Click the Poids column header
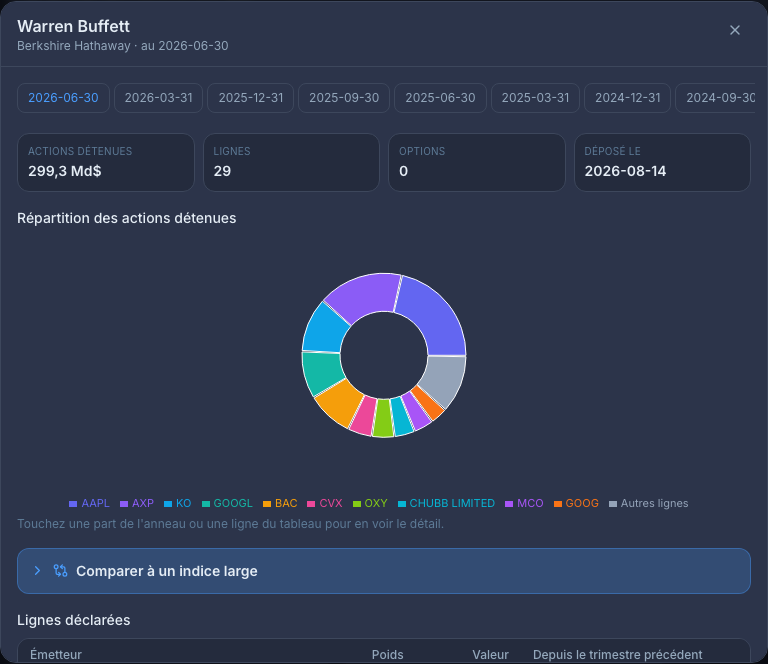This screenshot has height=664, width=768. tap(387, 655)
